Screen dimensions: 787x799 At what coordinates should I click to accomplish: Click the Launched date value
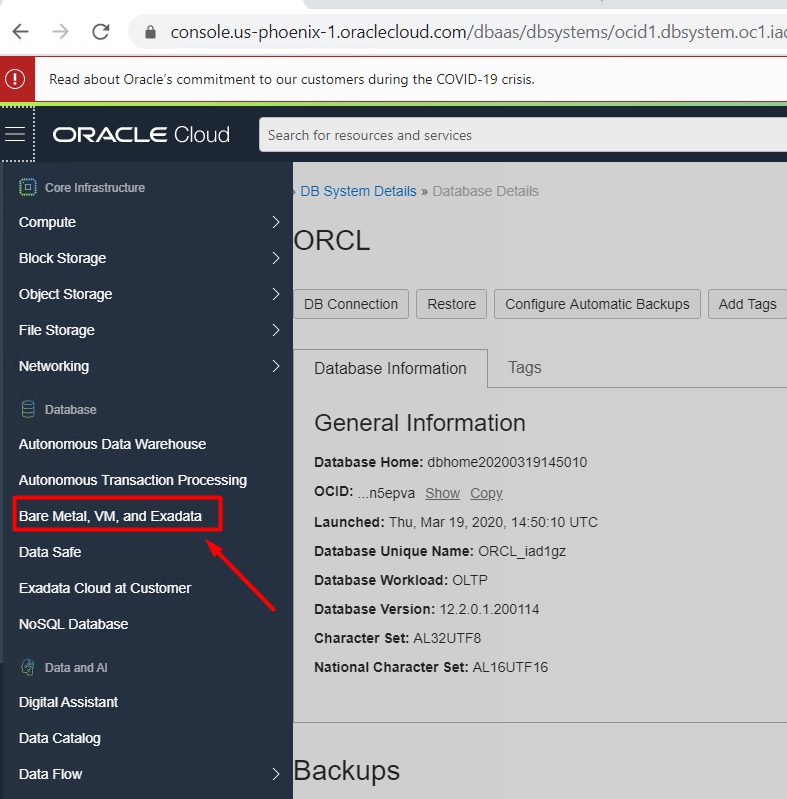click(493, 522)
